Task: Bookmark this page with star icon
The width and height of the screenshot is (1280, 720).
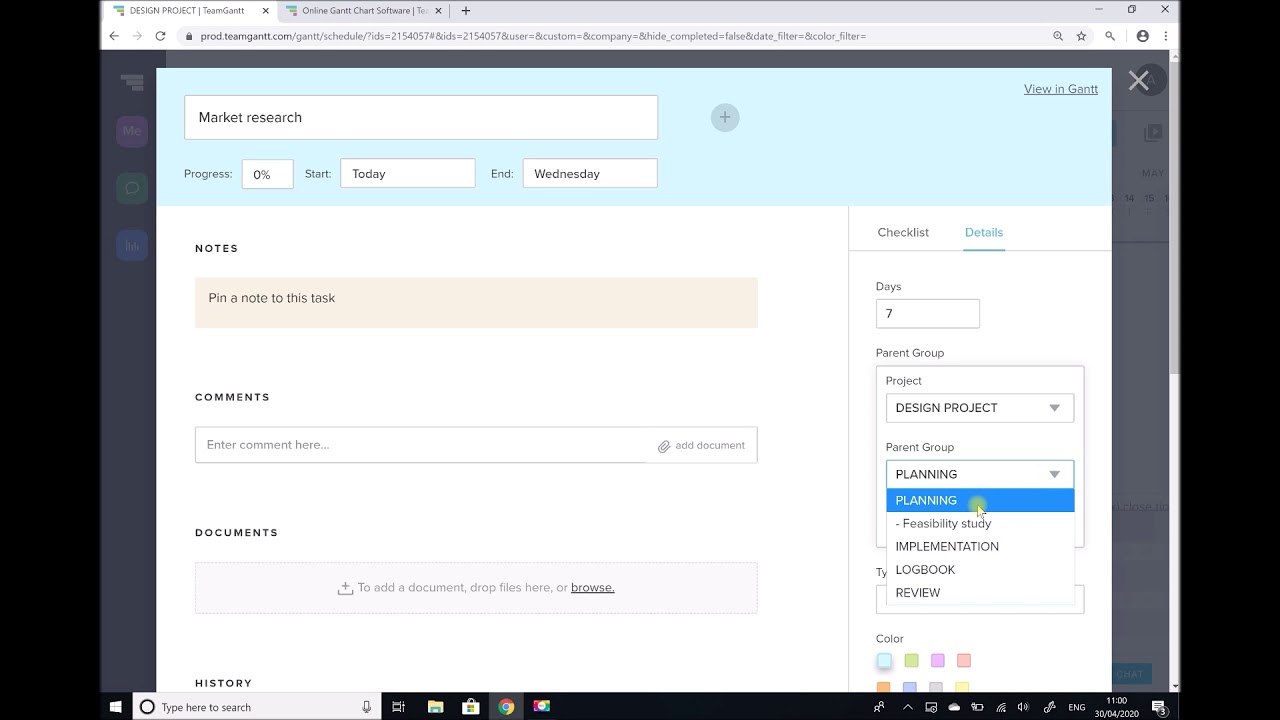Action: point(1081,36)
